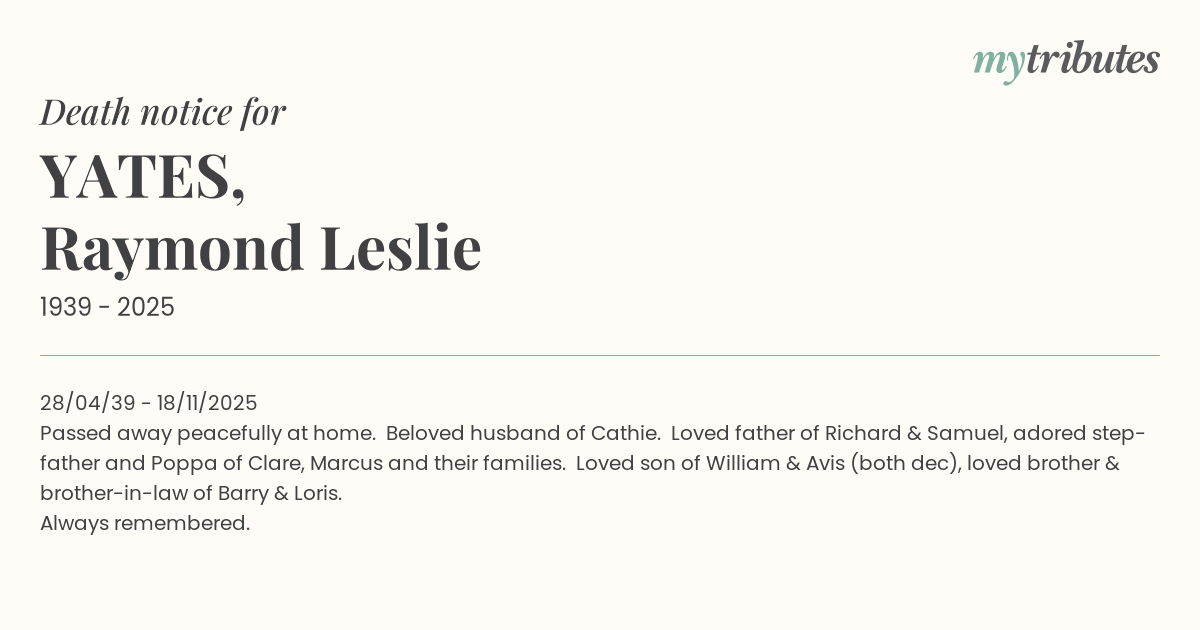Click the name Cathie in the notice
This screenshot has height=630, width=1200.
point(624,433)
